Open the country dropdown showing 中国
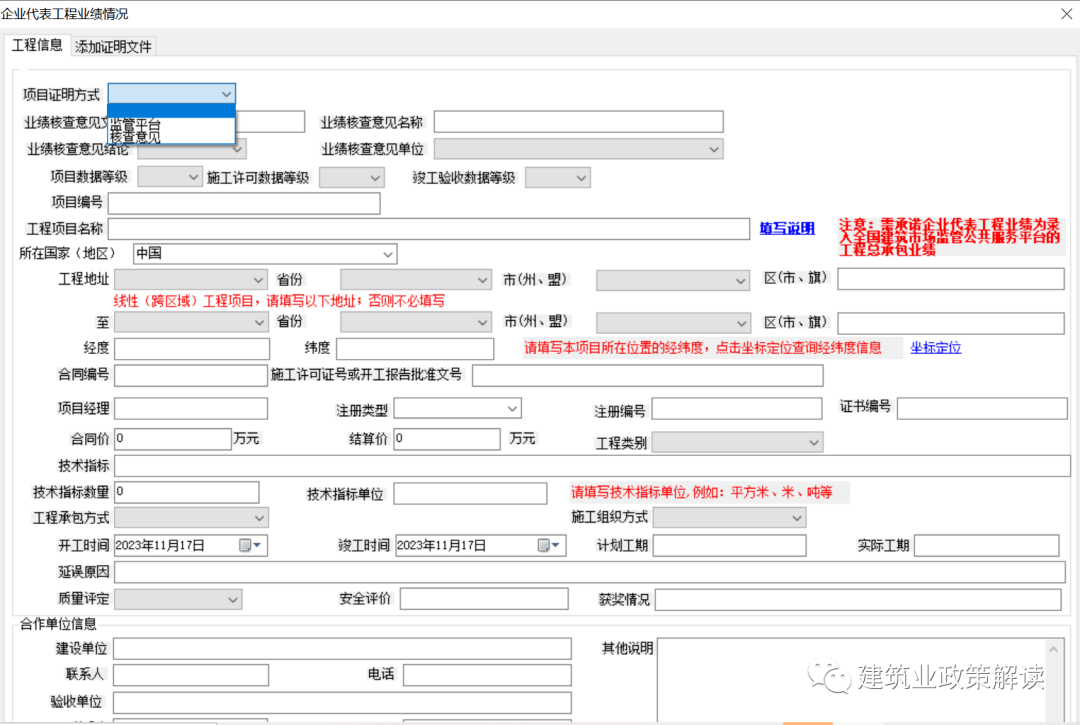The image size is (1080, 725). pos(388,253)
